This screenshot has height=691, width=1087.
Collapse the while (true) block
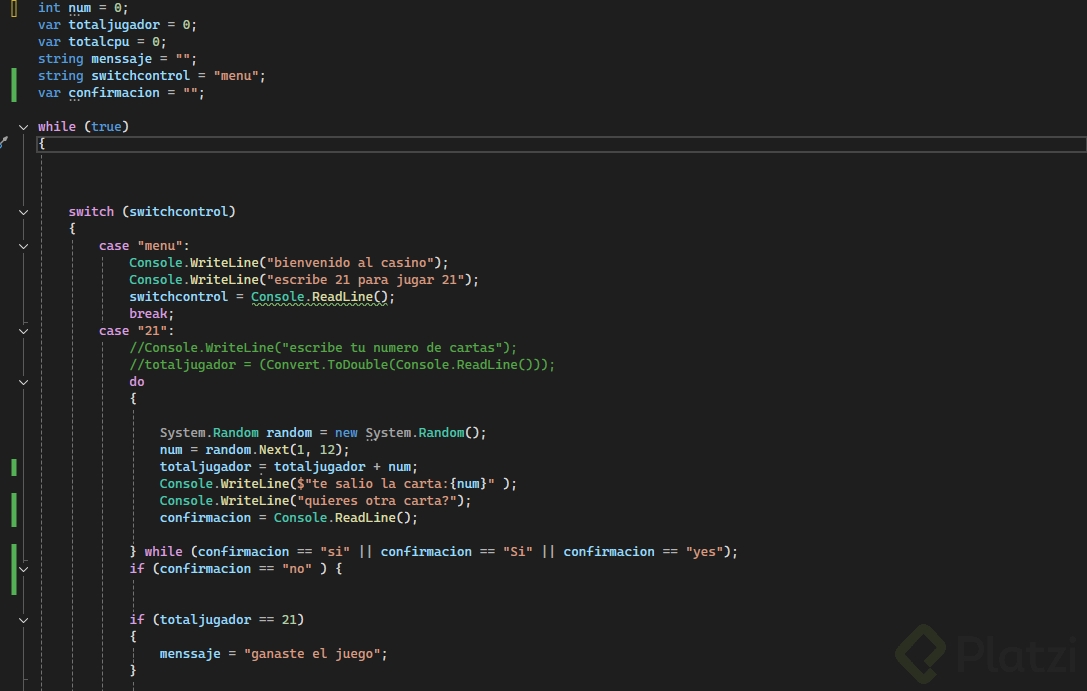[x=24, y=127]
